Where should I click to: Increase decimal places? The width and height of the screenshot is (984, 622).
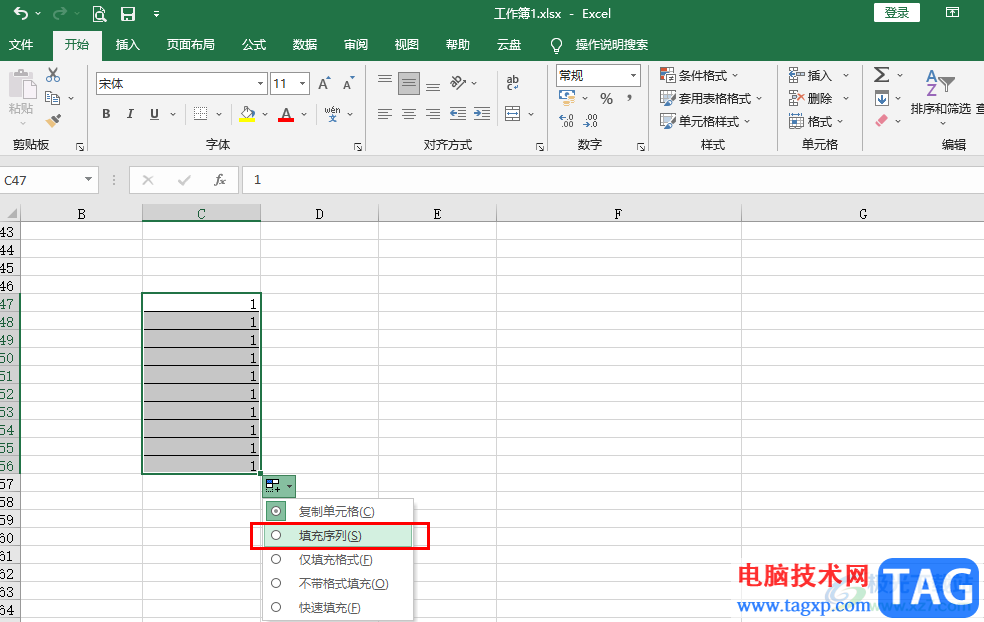(566, 121)
